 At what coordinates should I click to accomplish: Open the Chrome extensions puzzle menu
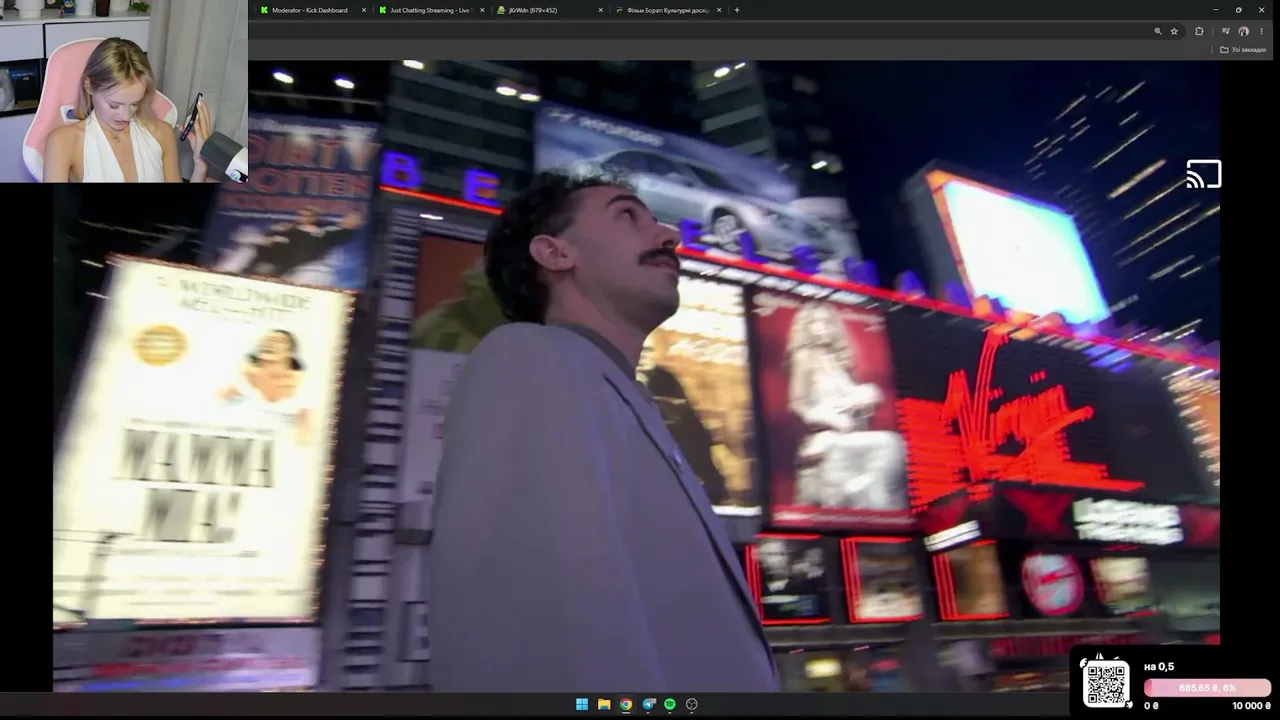click(x=1199, y=31)
